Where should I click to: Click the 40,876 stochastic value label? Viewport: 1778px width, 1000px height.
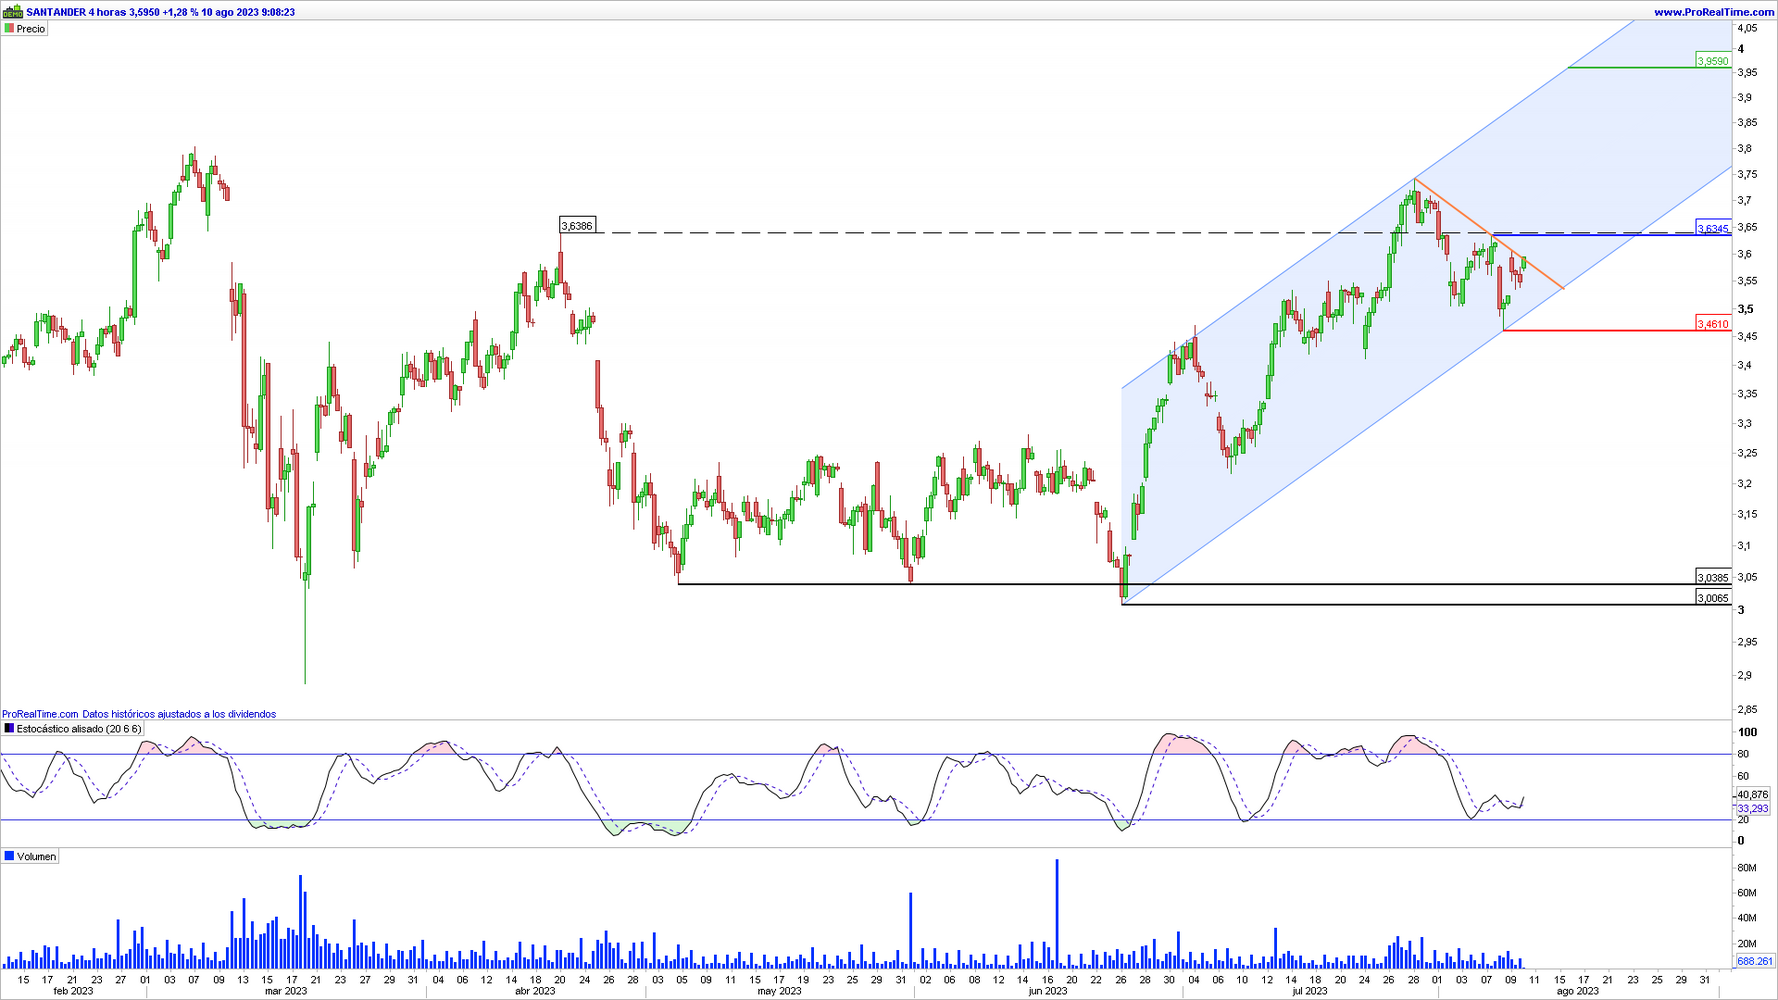[1753, 795]
